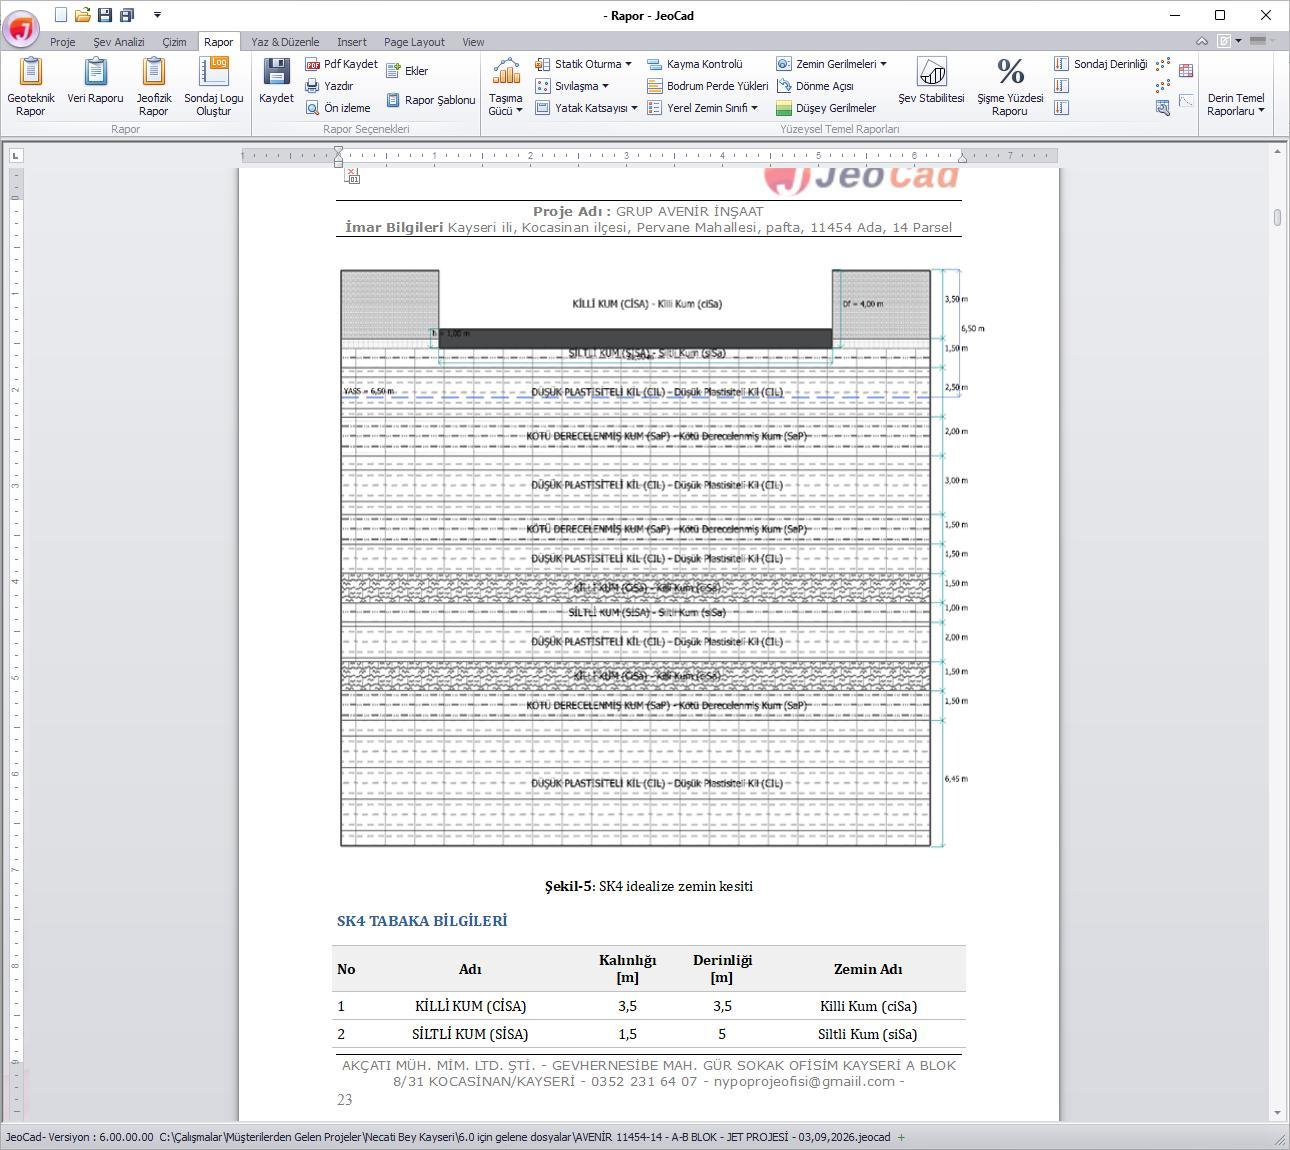Open Bodrum Perde Yükleri report
Screen dimensions: 1290x1150
coord(708,86)
